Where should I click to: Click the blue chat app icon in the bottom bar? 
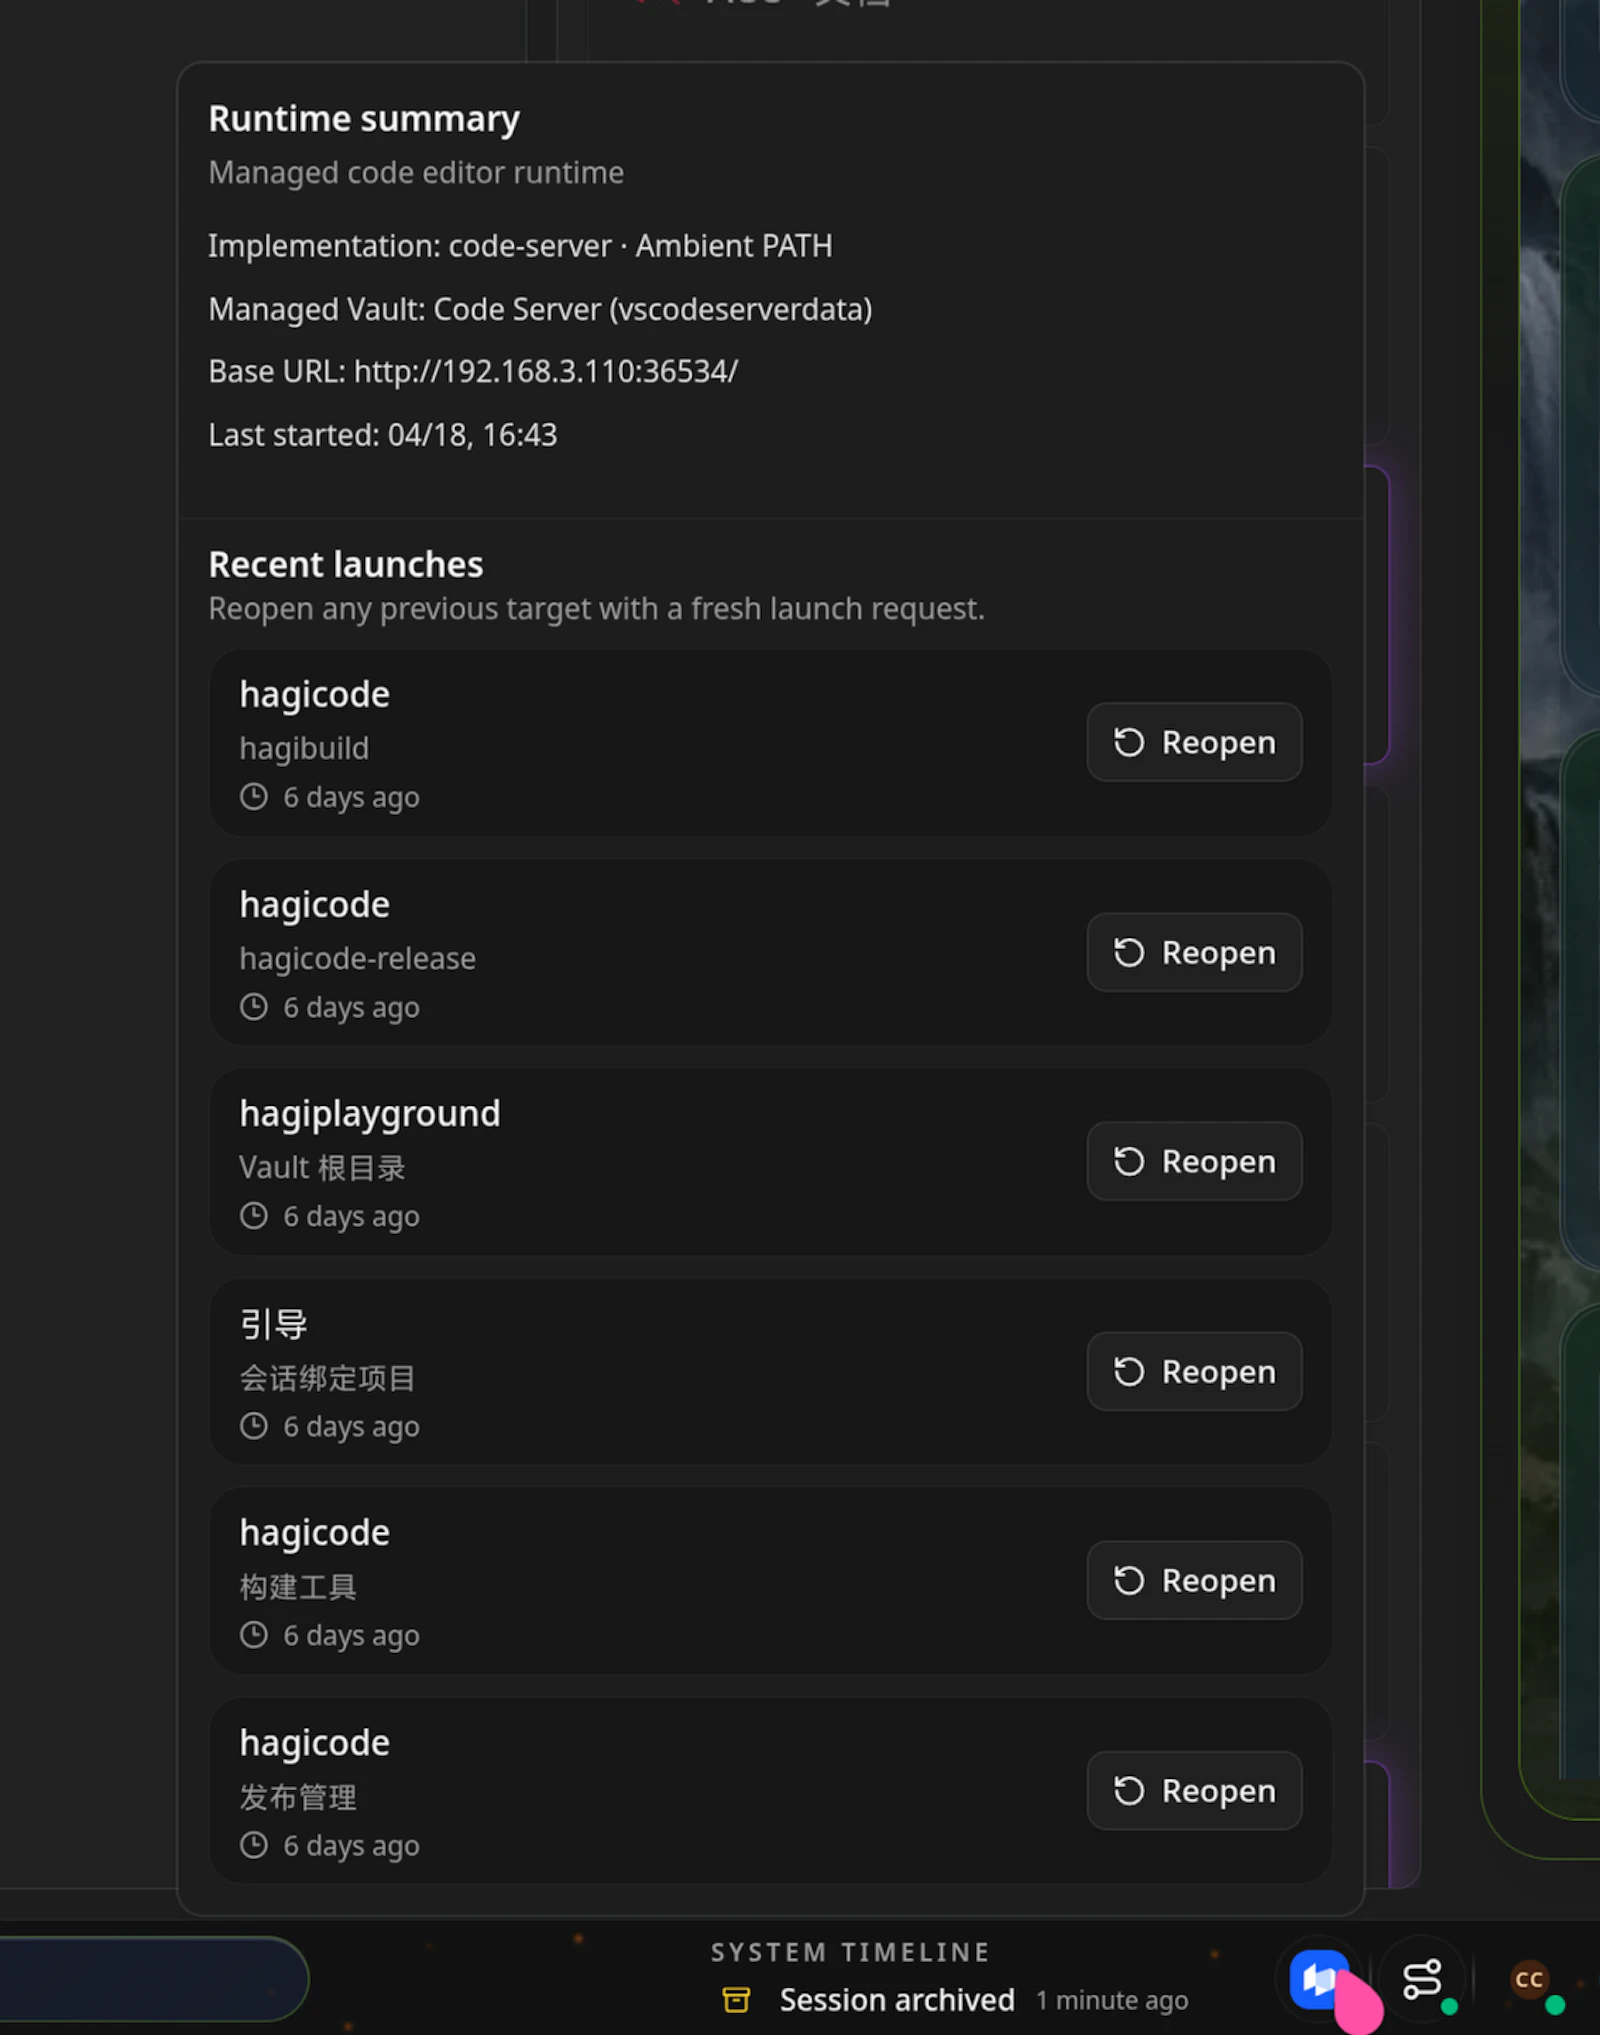[x=1318, y=1978]
